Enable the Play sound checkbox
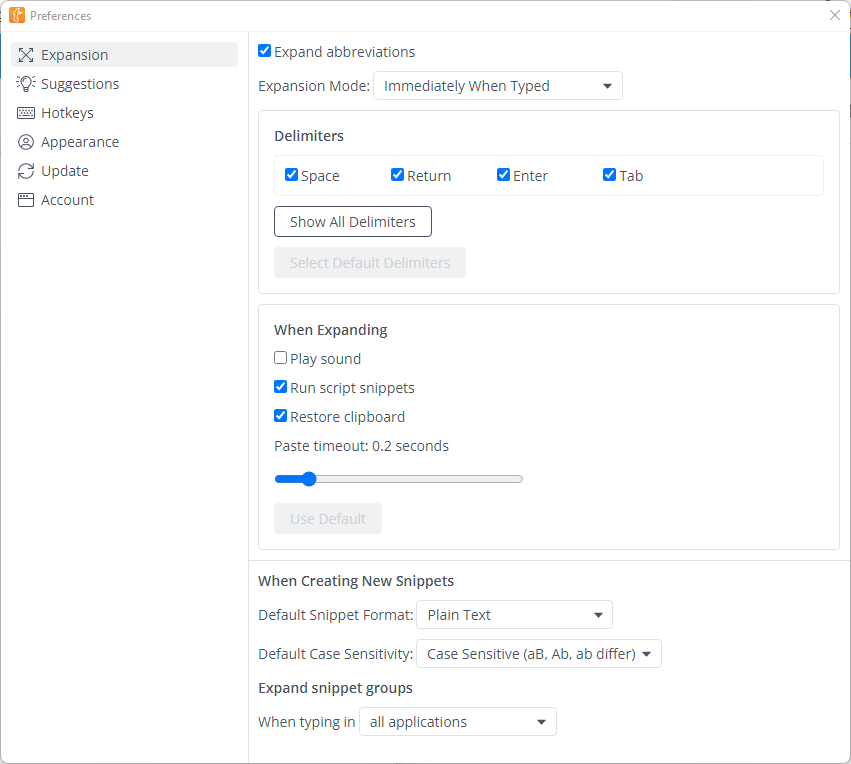 281,358
